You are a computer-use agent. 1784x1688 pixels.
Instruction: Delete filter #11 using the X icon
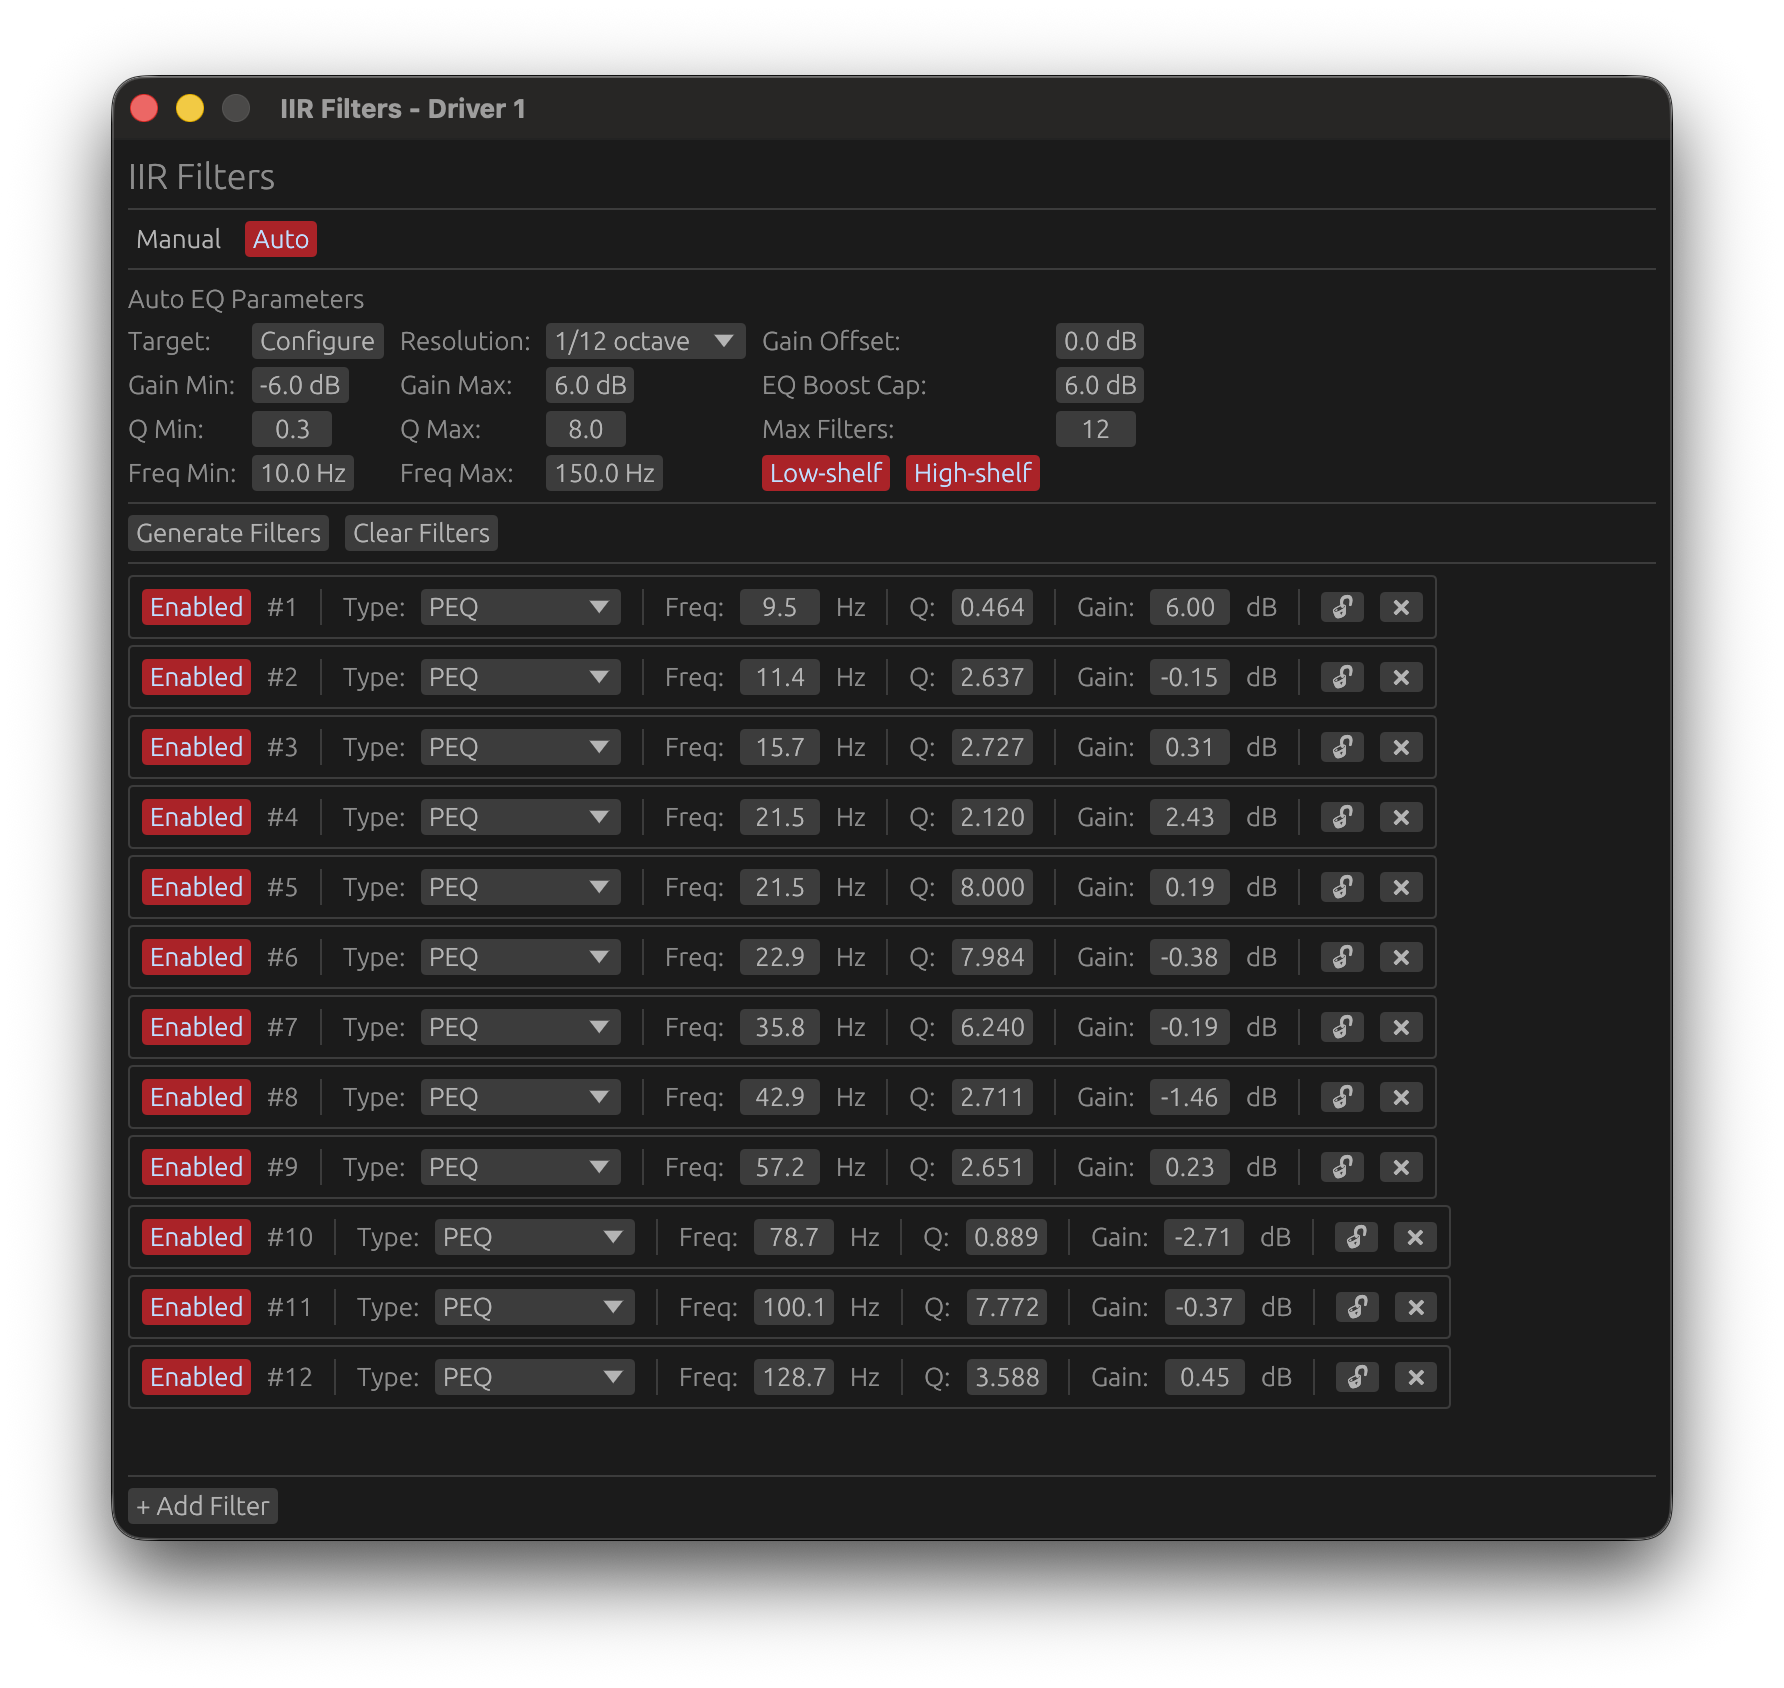[x=1415, y=1307]
